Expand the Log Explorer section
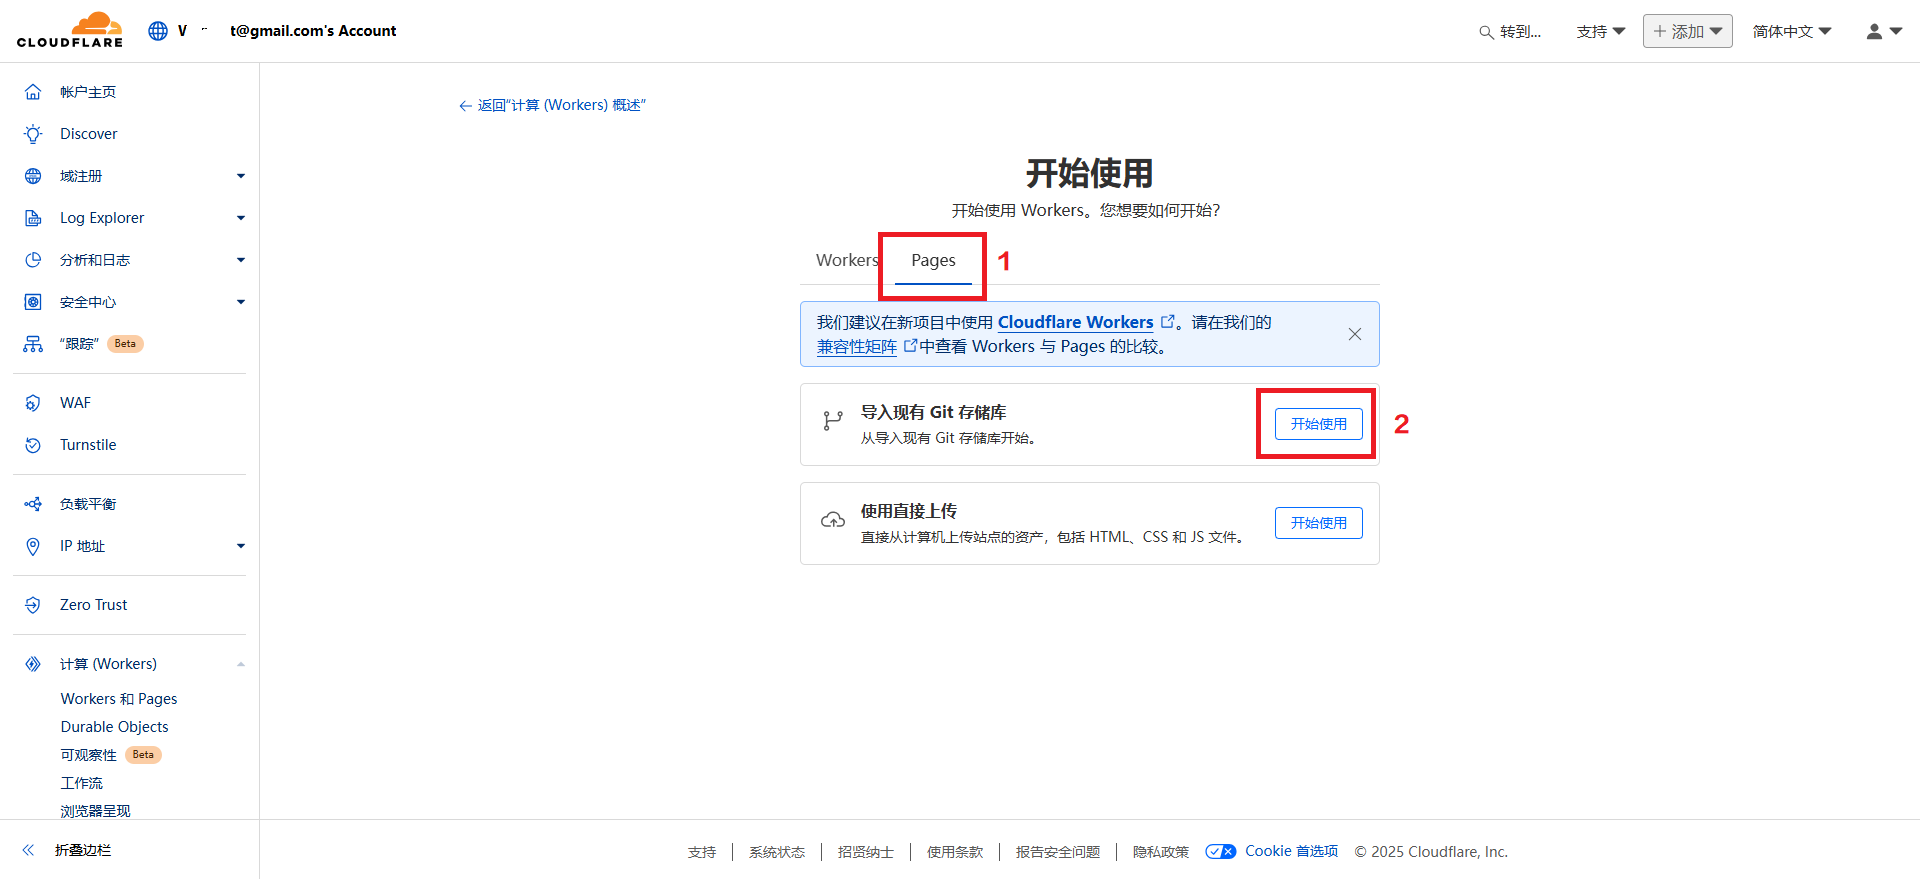Image resolution: width=1920 pixels, height=879 pixels. [x=240, y=218]
